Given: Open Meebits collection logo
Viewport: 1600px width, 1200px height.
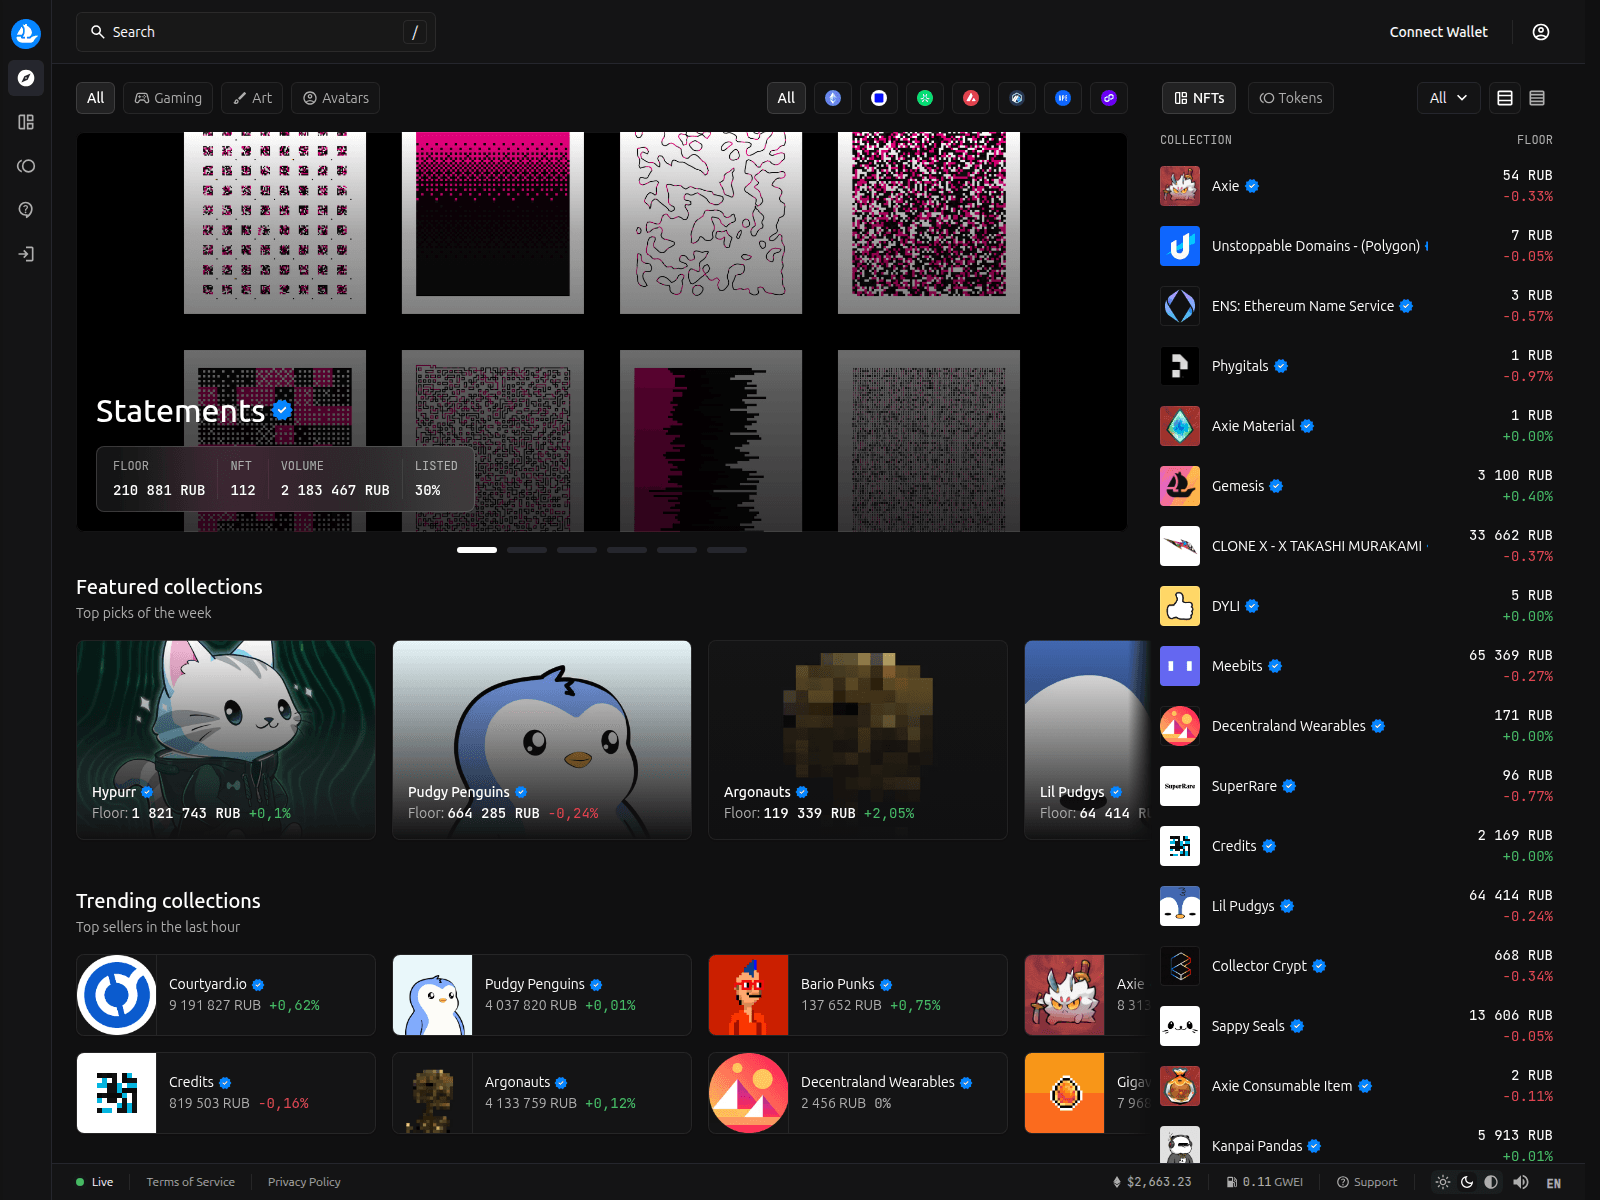Looking at the screenshot, I should 1180,666.
